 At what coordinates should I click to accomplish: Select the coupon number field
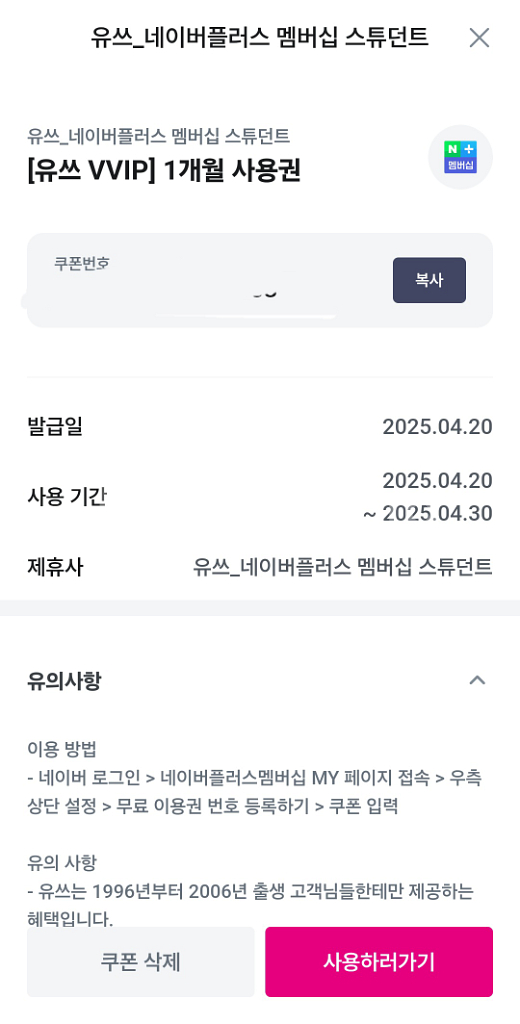pos(260,280)
